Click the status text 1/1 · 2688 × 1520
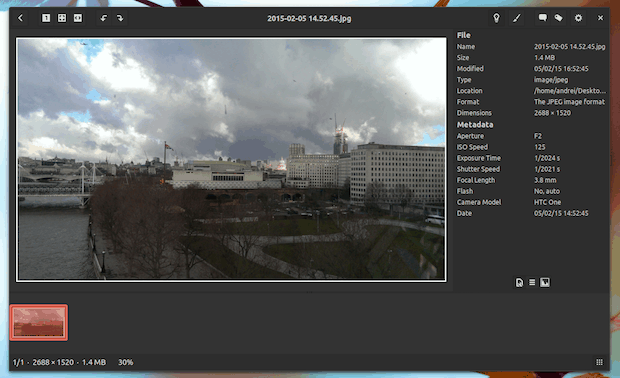620x378 pixels. click(x=43, y=362)
